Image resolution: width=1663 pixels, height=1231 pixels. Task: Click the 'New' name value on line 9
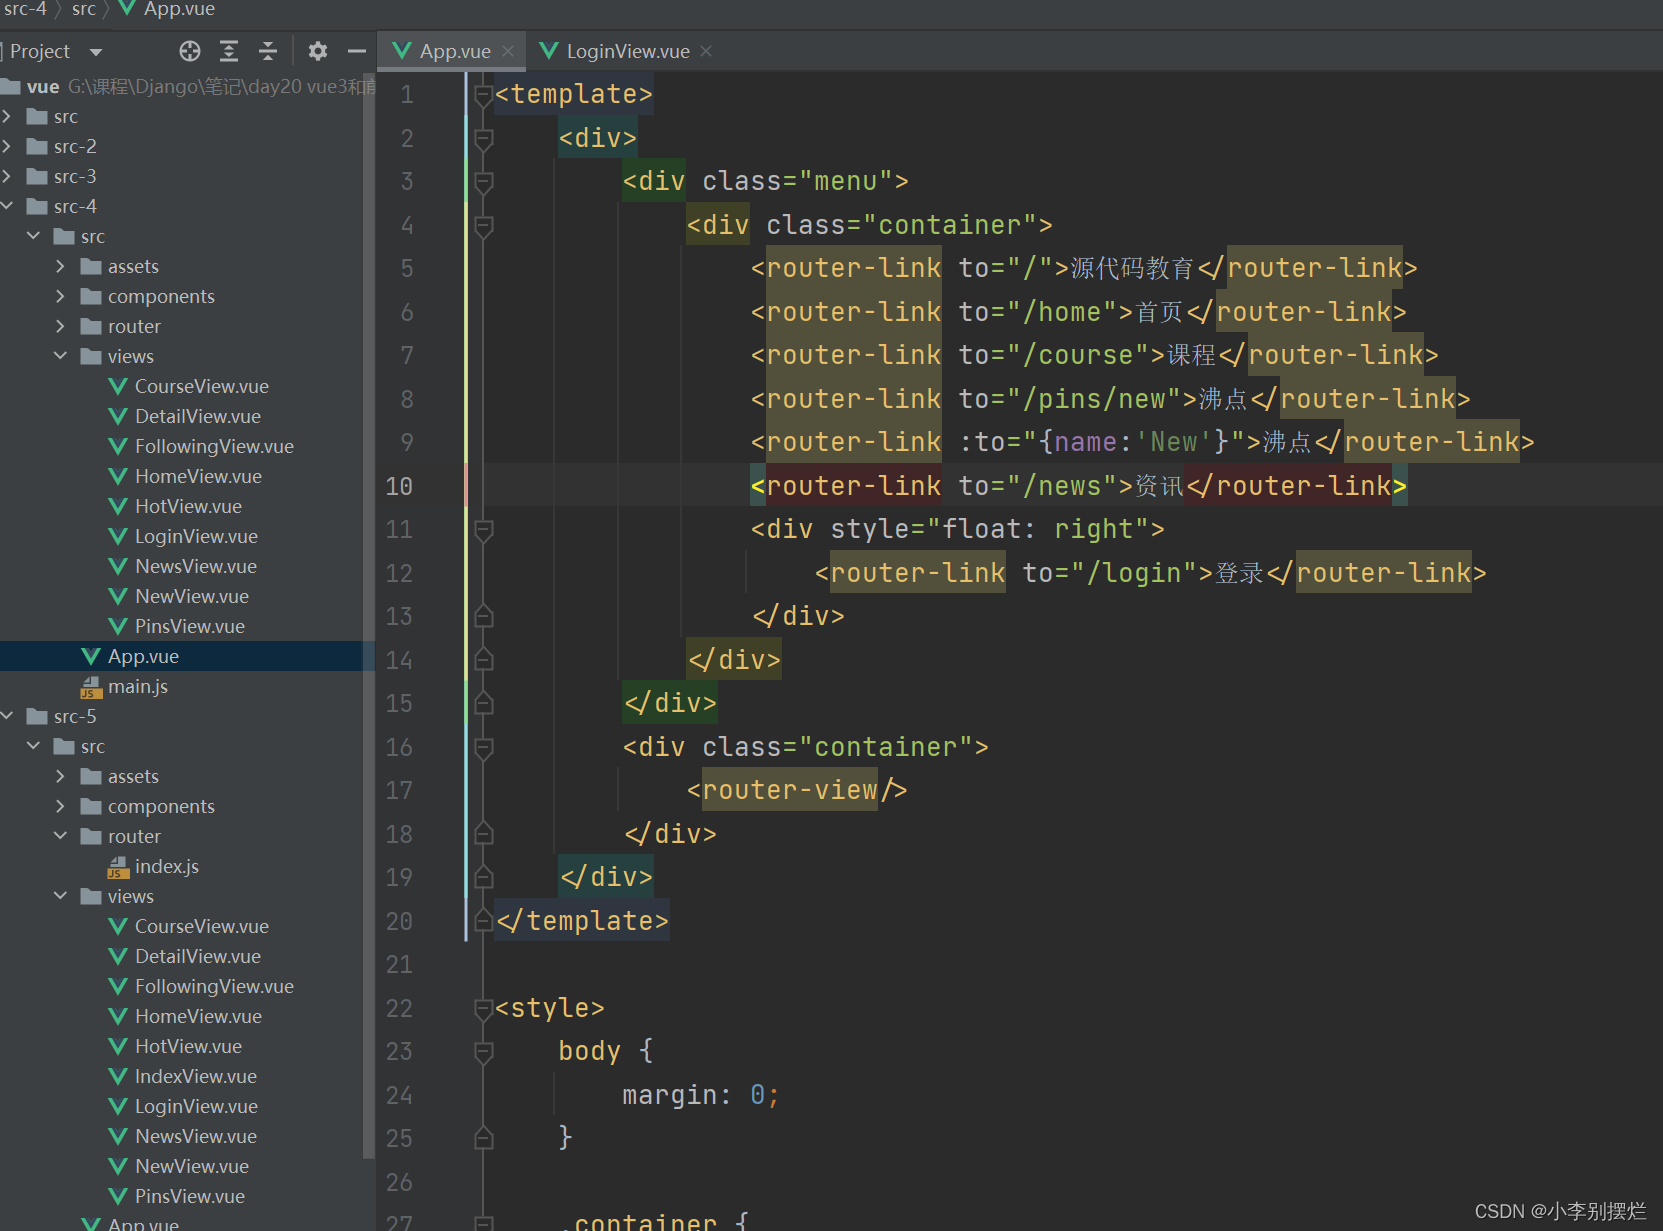pos(1174,442)
